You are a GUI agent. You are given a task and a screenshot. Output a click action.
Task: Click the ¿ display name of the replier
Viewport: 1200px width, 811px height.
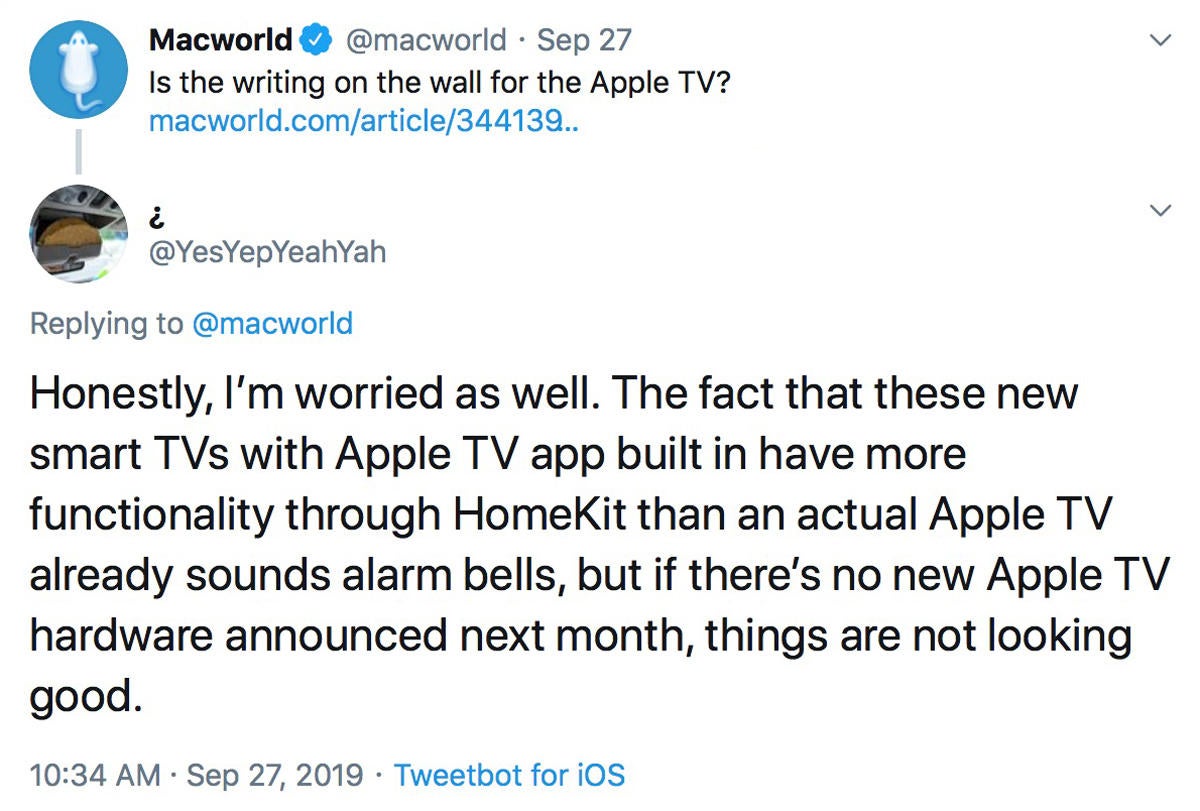[x=155, y=212]
